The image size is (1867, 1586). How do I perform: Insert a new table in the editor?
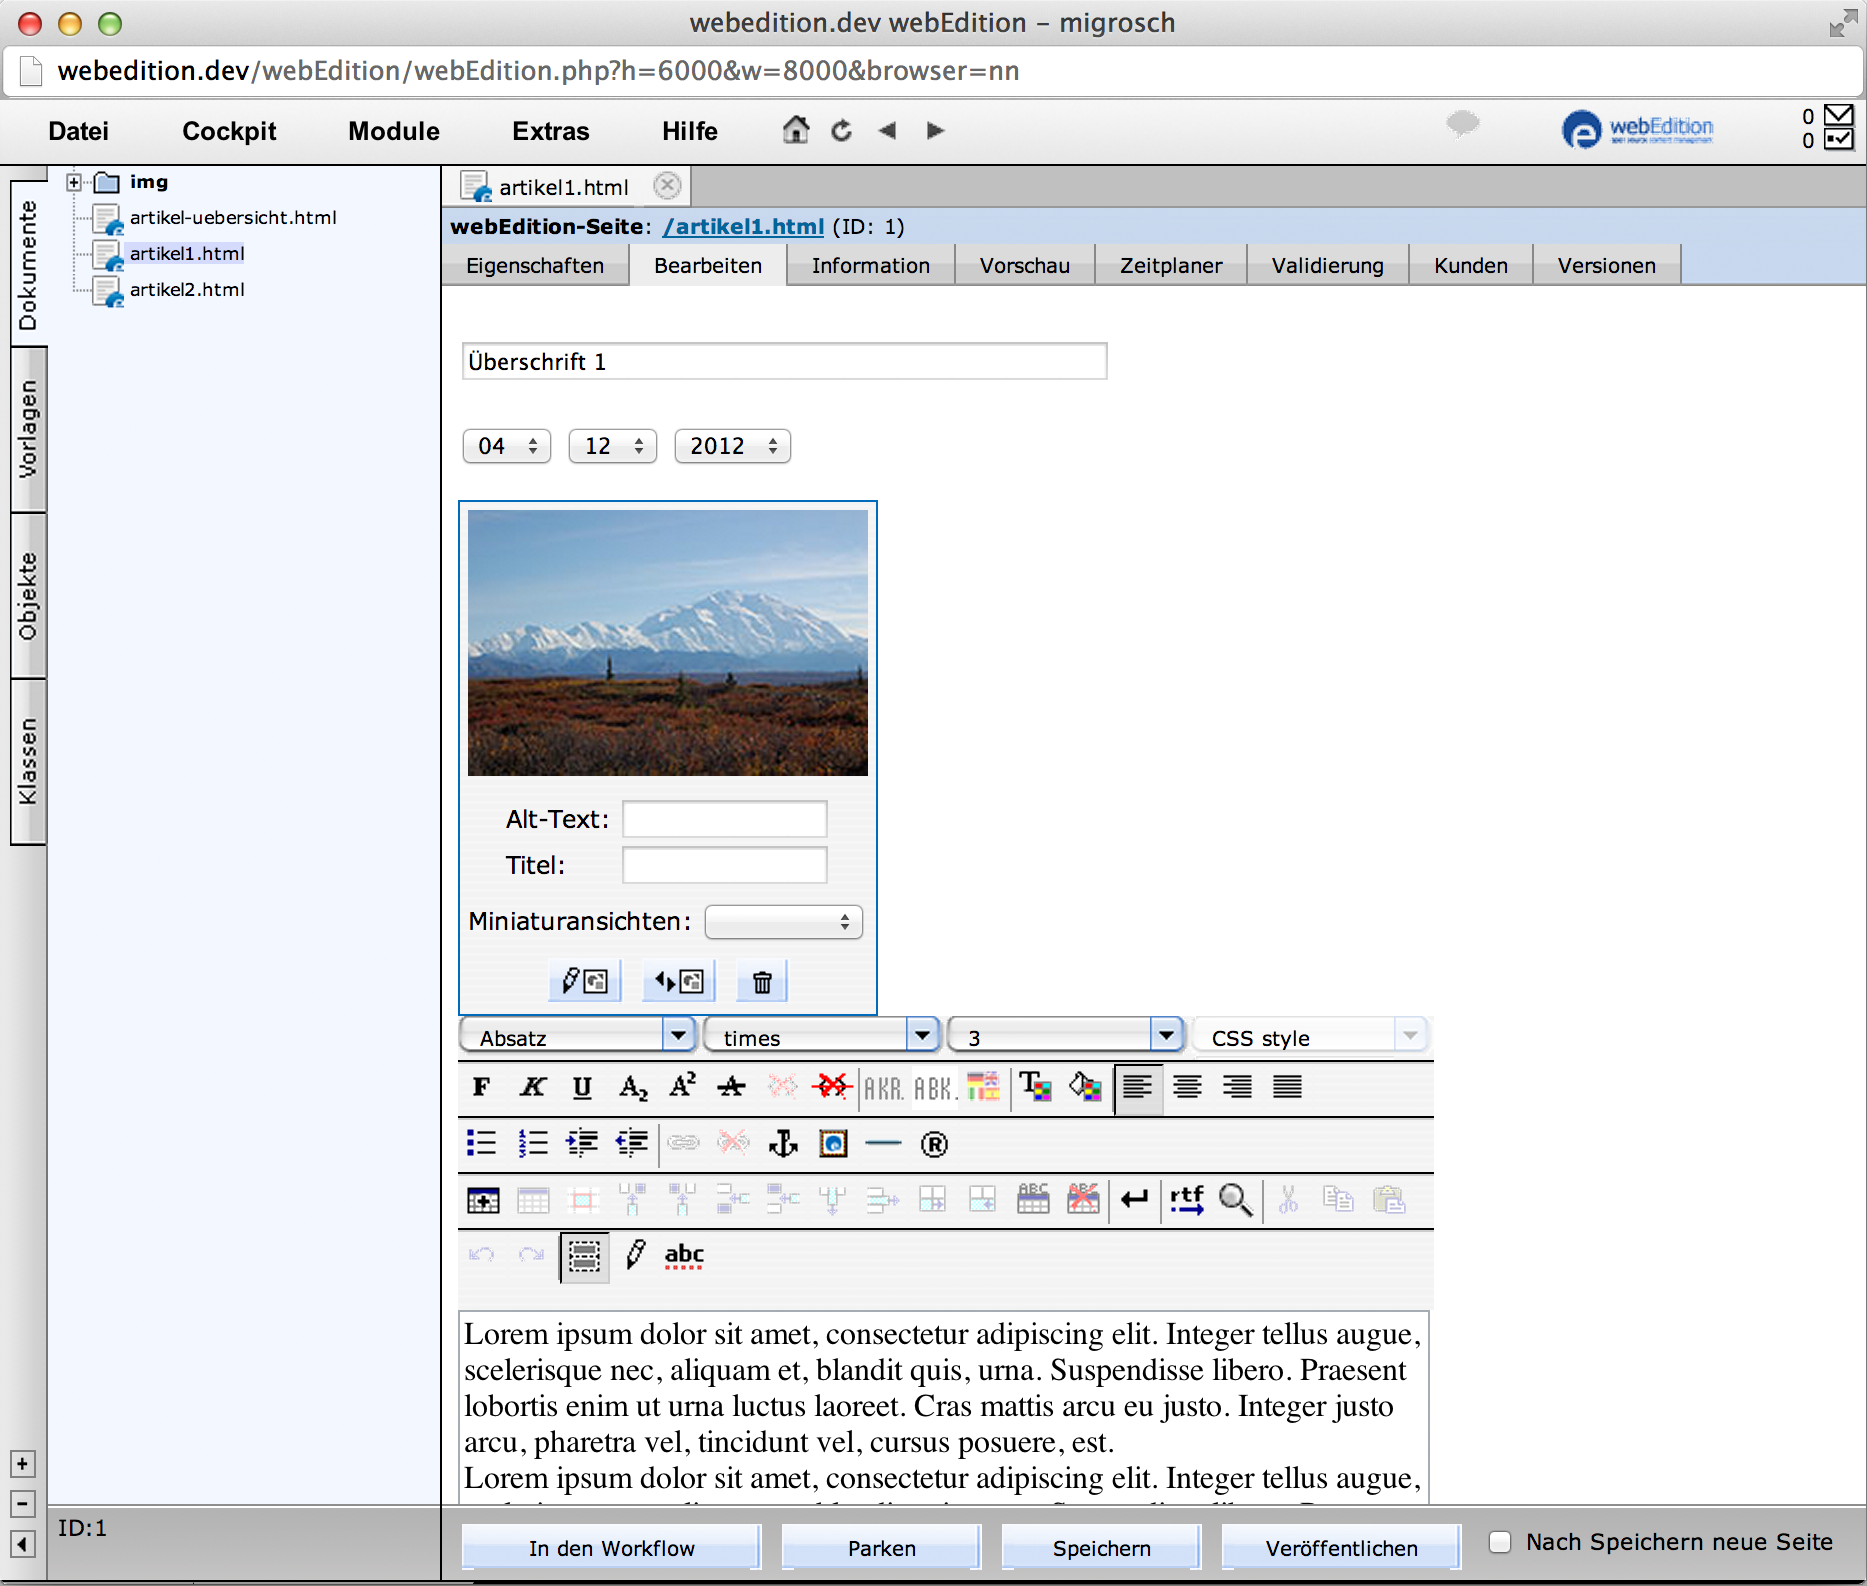(x=483, y=1199)
